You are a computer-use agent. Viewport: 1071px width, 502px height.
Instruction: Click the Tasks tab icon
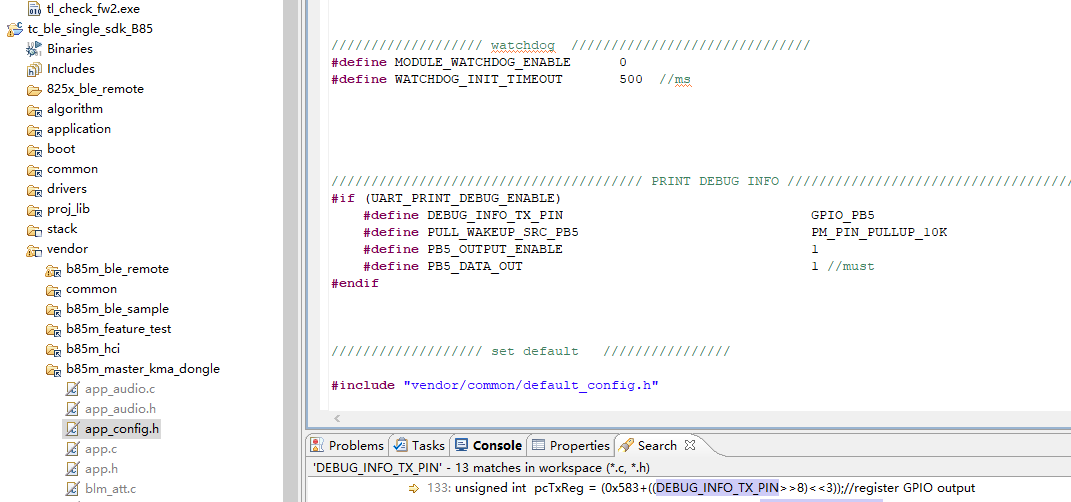point(401,445)
